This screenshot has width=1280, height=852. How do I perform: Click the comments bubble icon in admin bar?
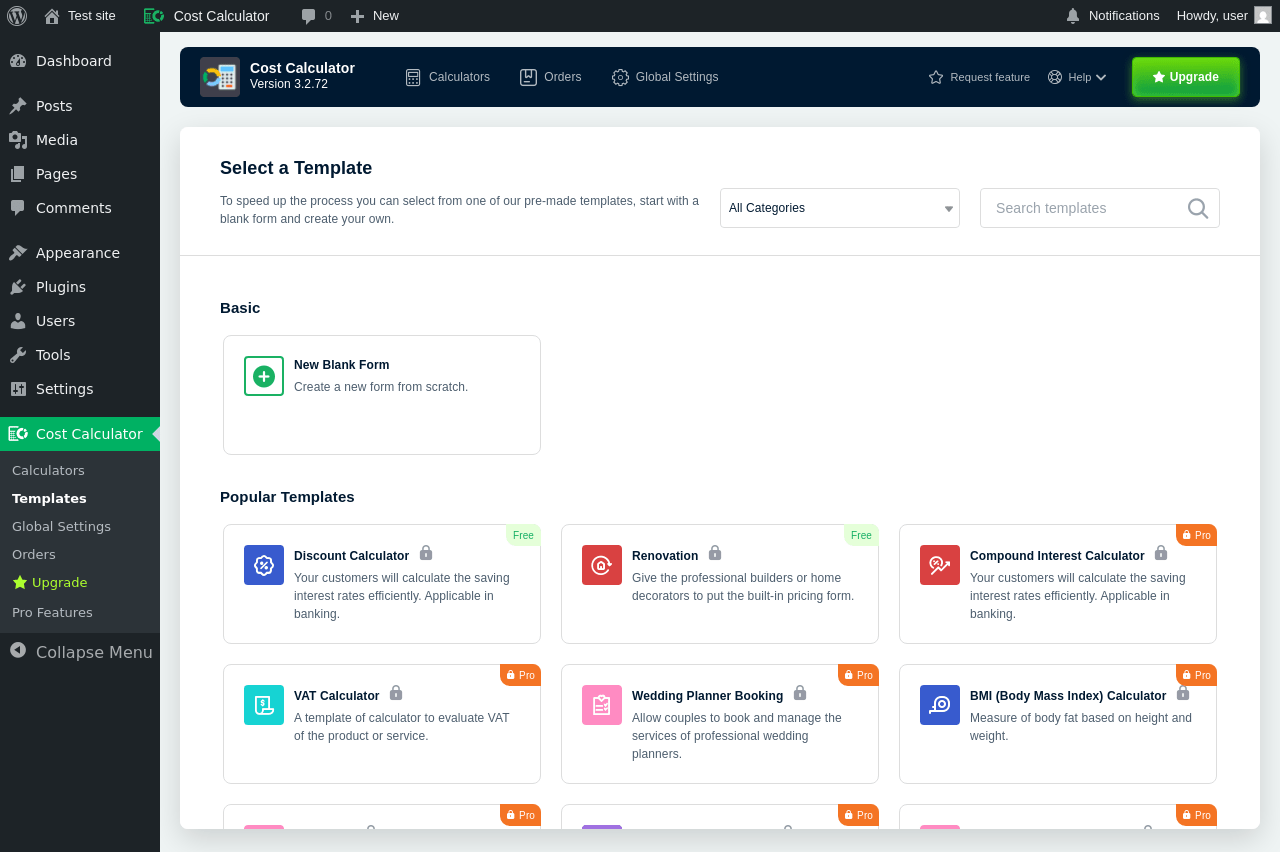point(309,16)
